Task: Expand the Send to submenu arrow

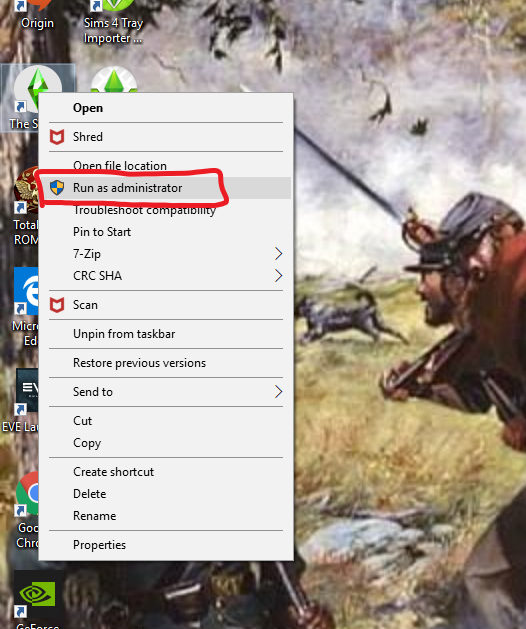Action: click(x=278, y=392)
